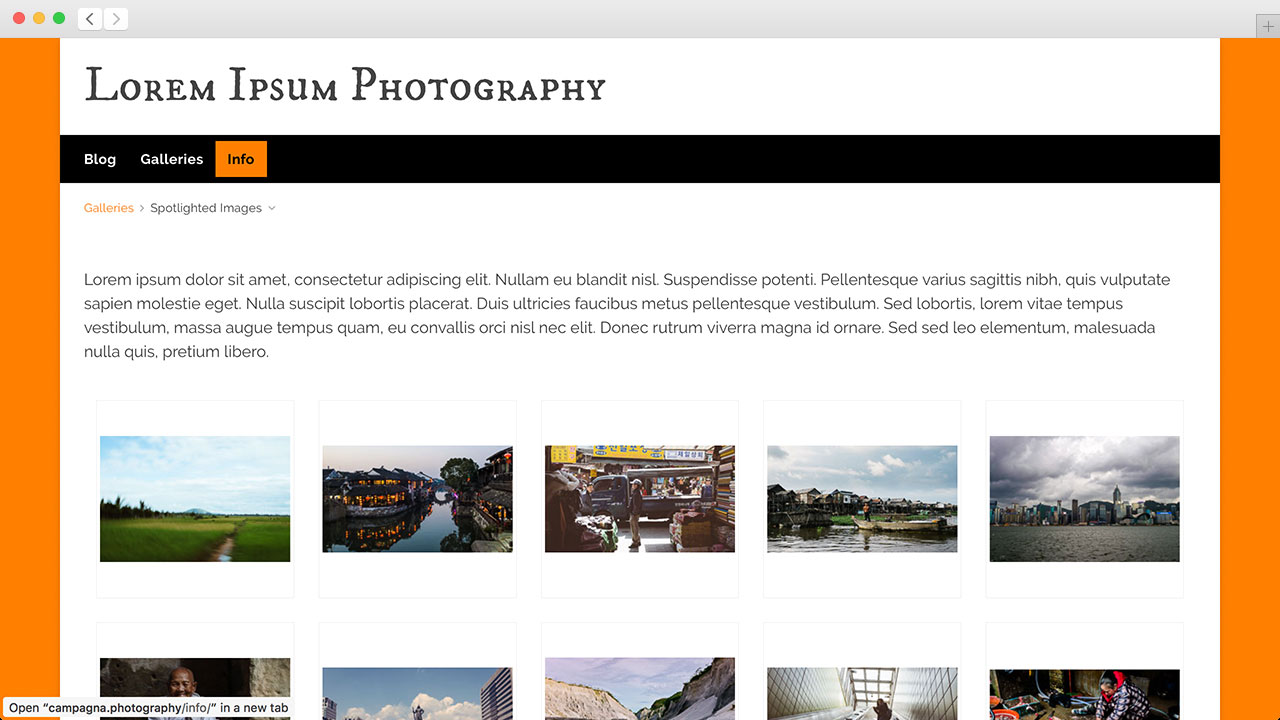The width and height of the screenshot is (1280, 720).
Task: Open the escalator grid ceiling thumbnail
Action: point(862,694)
